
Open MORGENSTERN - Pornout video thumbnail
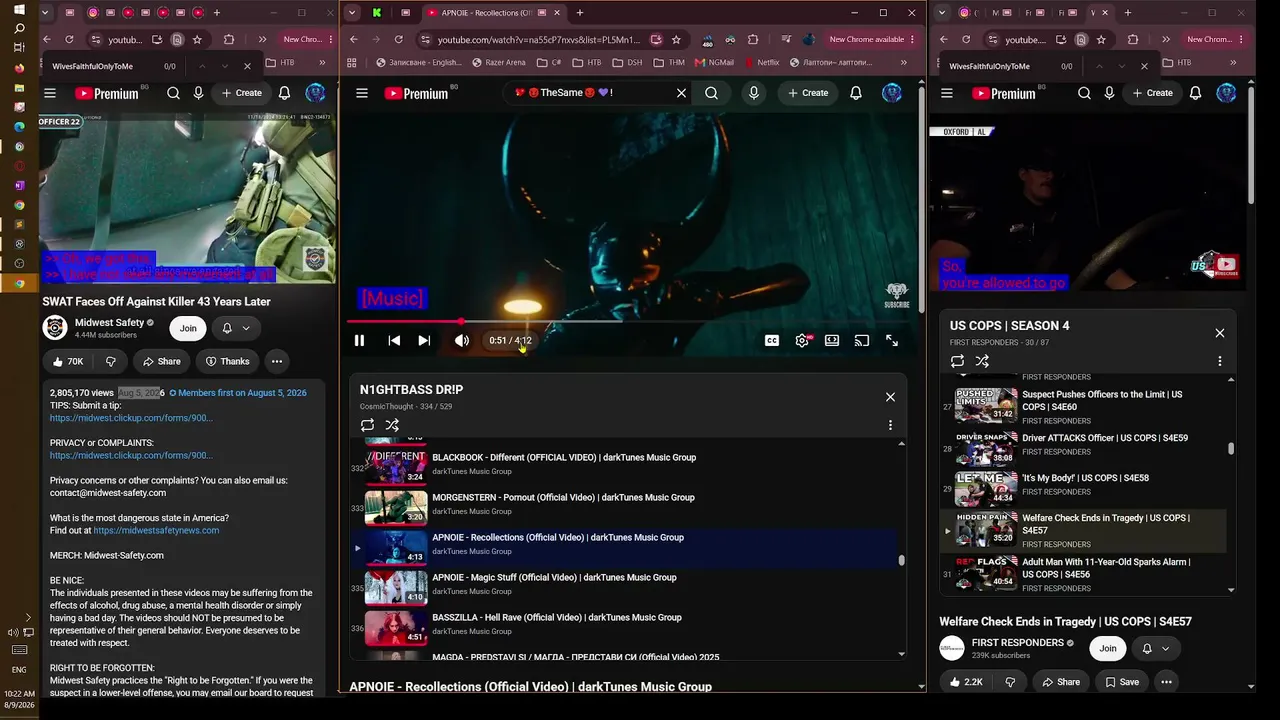point(396,507)
